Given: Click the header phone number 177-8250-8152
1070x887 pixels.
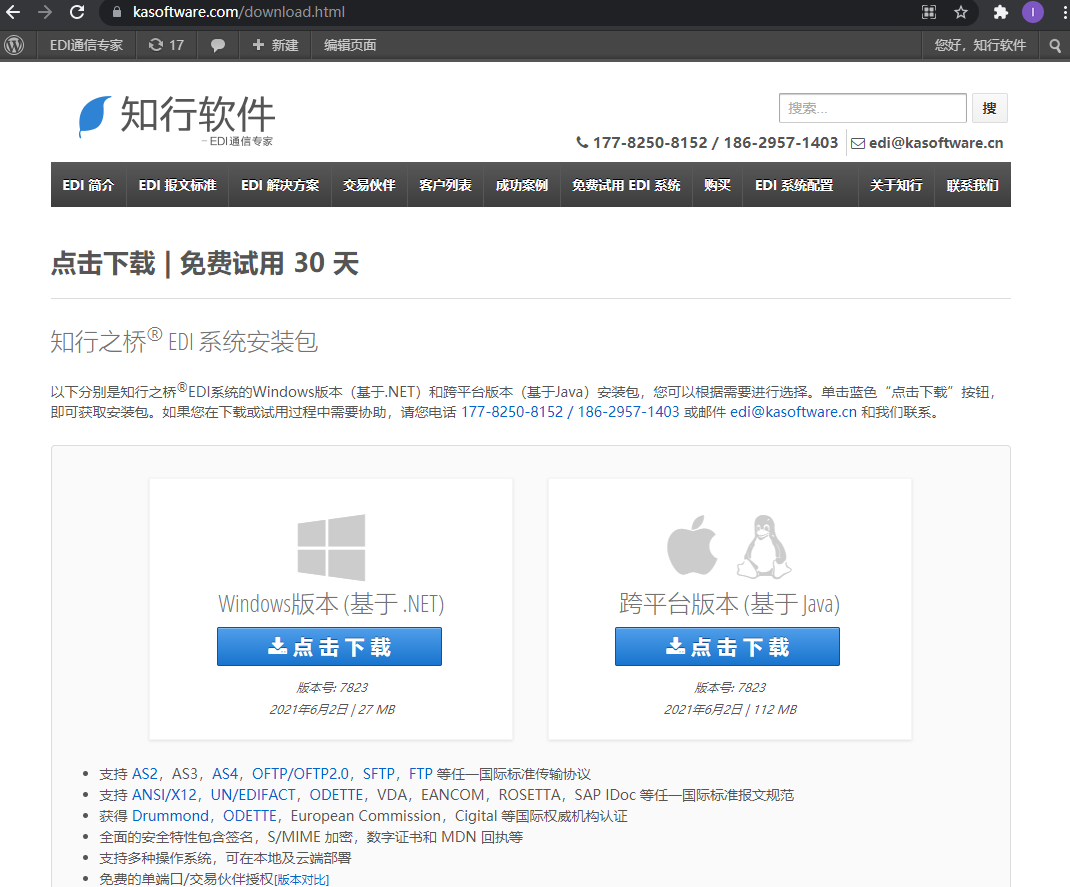Looking at the screenshot, I should [650, 143].
